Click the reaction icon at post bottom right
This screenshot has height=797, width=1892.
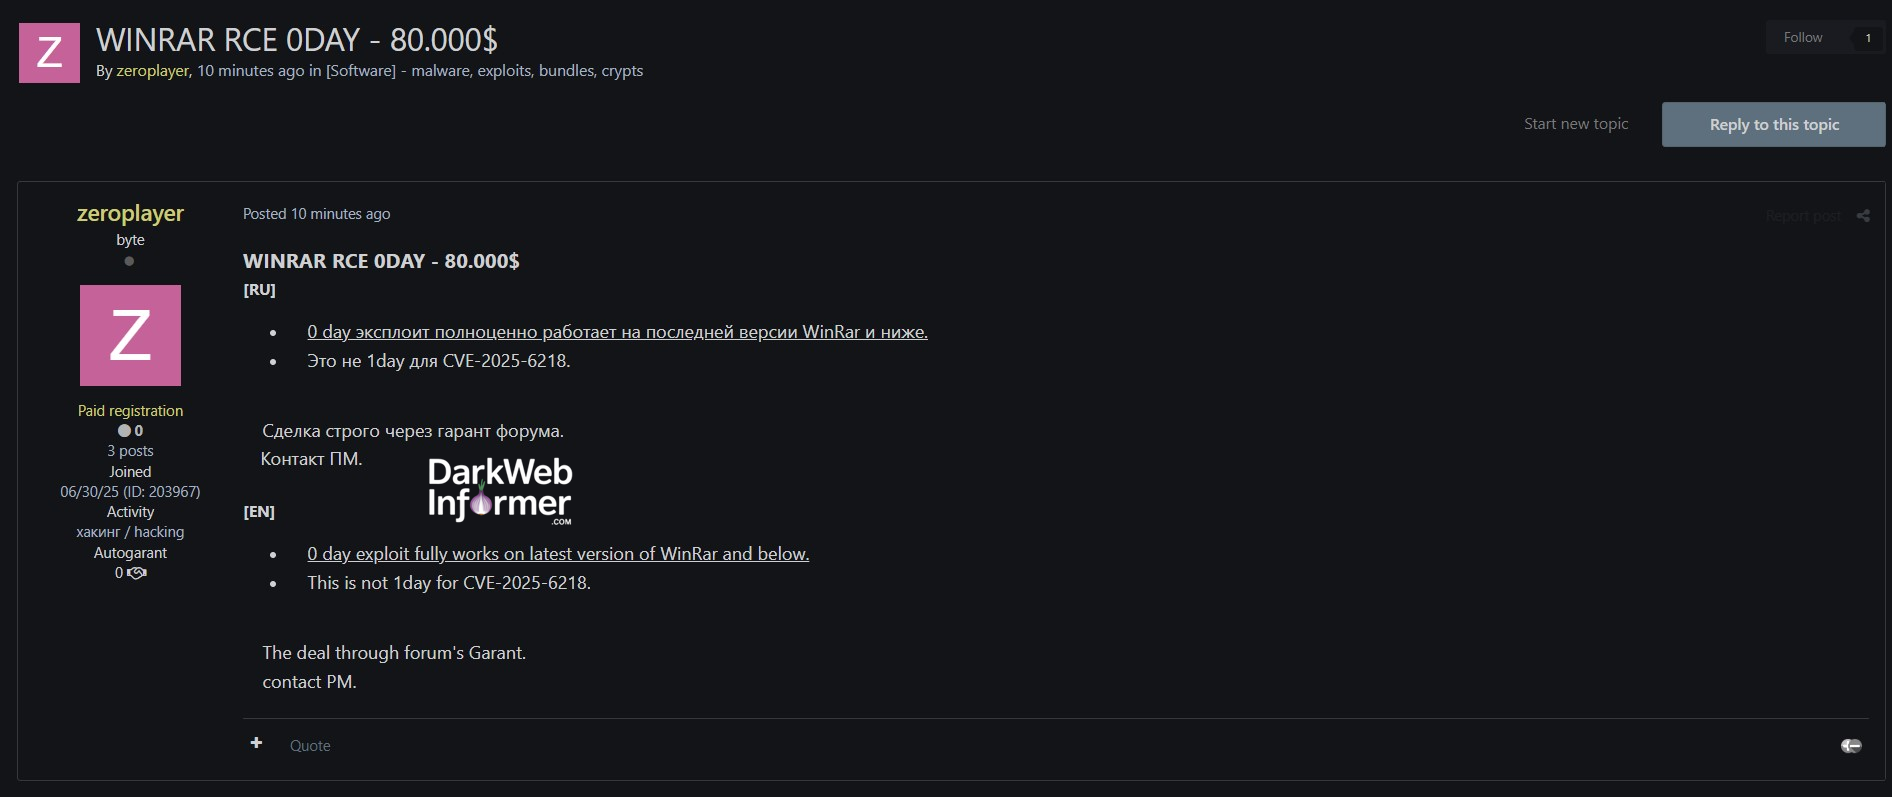click(1851, 746)
